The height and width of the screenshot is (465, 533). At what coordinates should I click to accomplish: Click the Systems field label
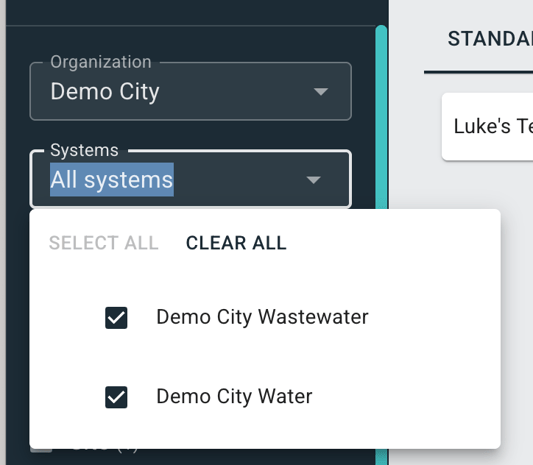point(84,150)
